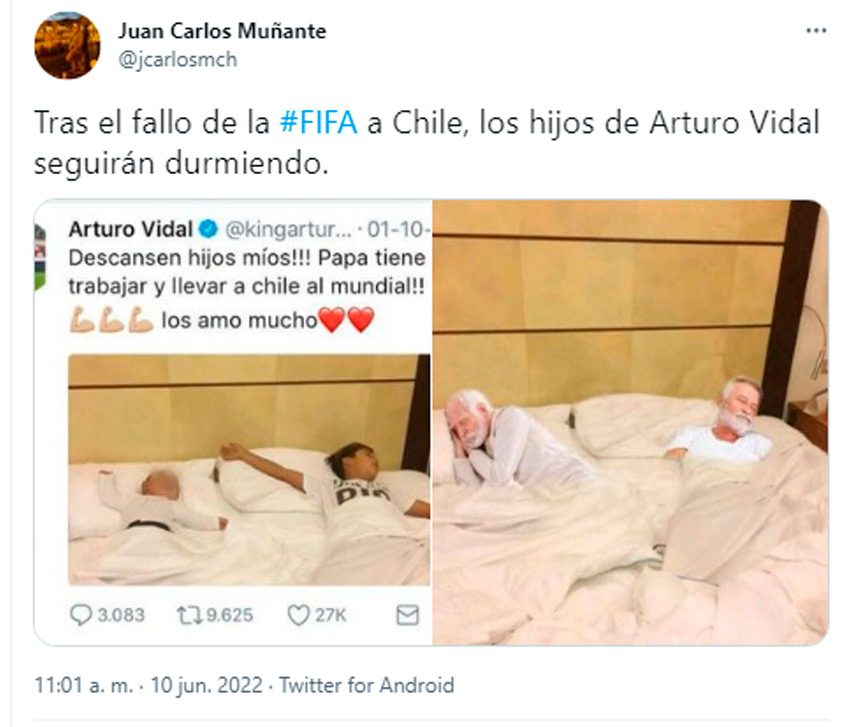The image size is (844, 727).
Task: Click the reply bubble icon with 3.083
Action: (x=81, y=615)
